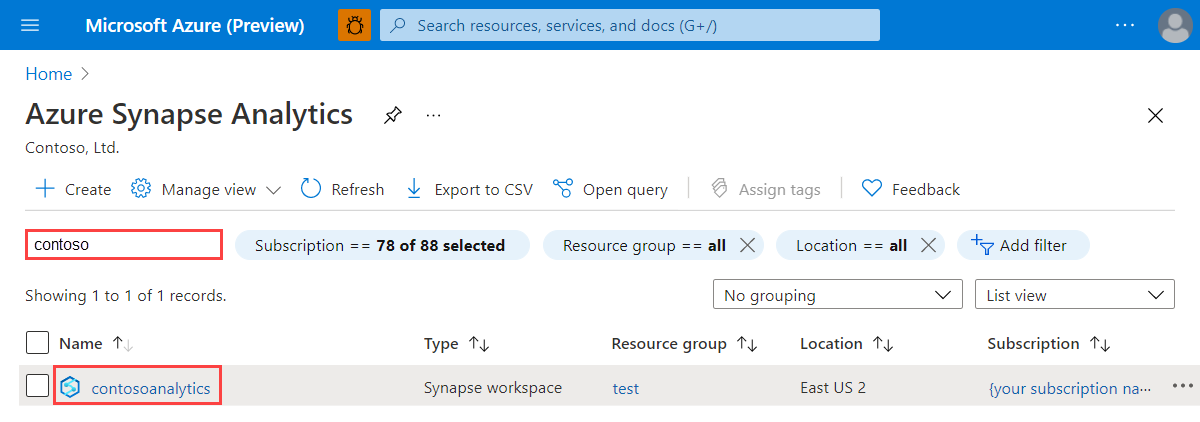This screenshot has width=1200, height=422.
Task: Click the Create button
Action: (x=73, y=189)
